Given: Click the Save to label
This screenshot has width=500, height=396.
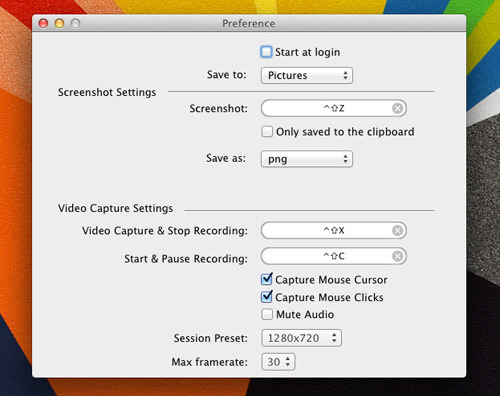Looking at the screenshot, I should click(x=227, y=75).
